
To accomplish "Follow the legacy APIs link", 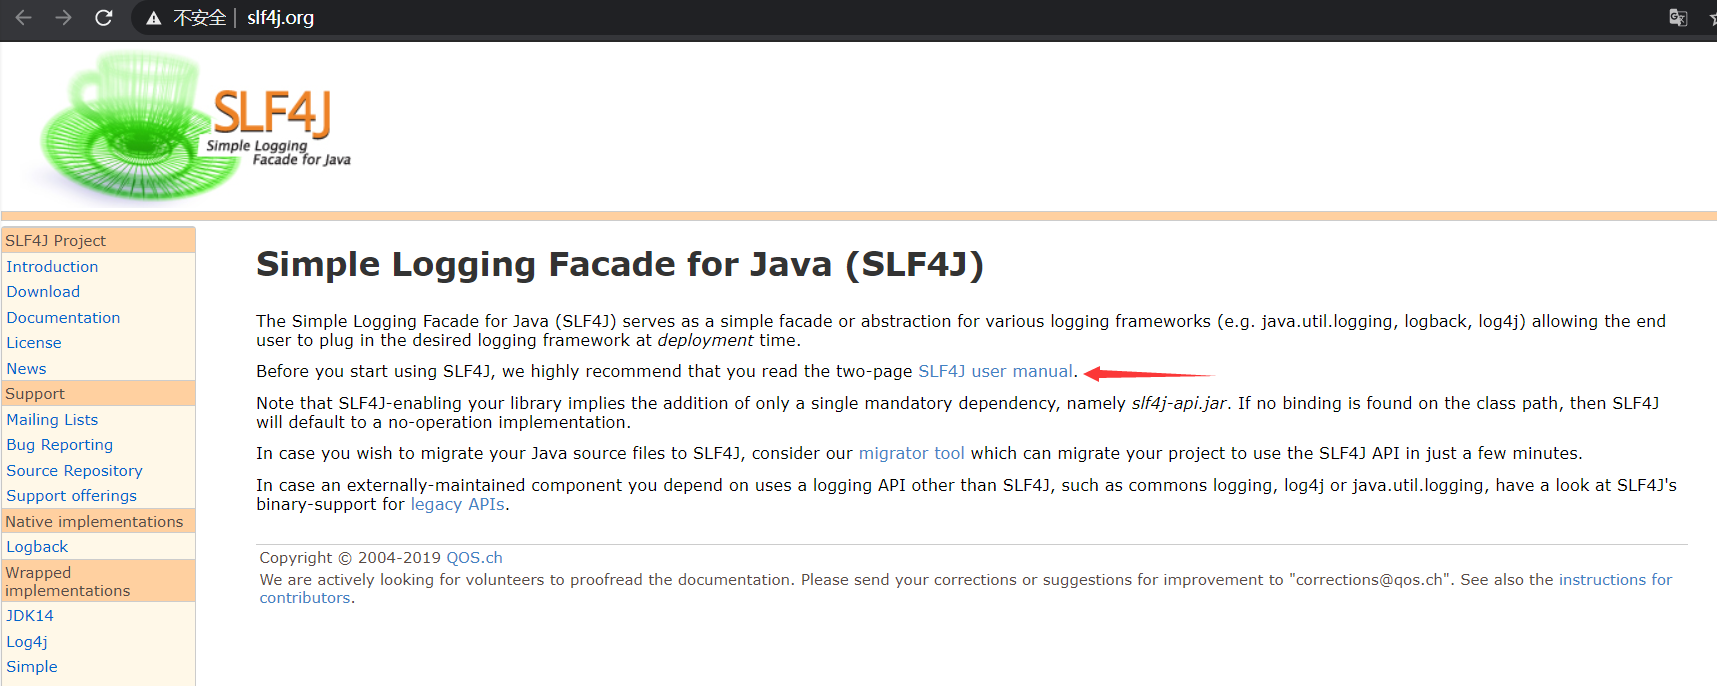I will [x=457, y=505].
